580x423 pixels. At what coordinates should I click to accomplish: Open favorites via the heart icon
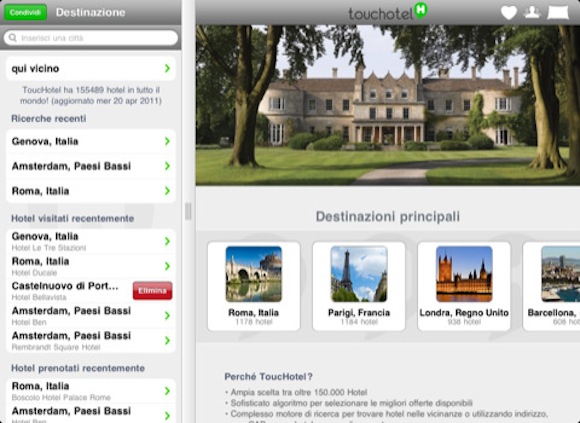click(x=509, y=13)
